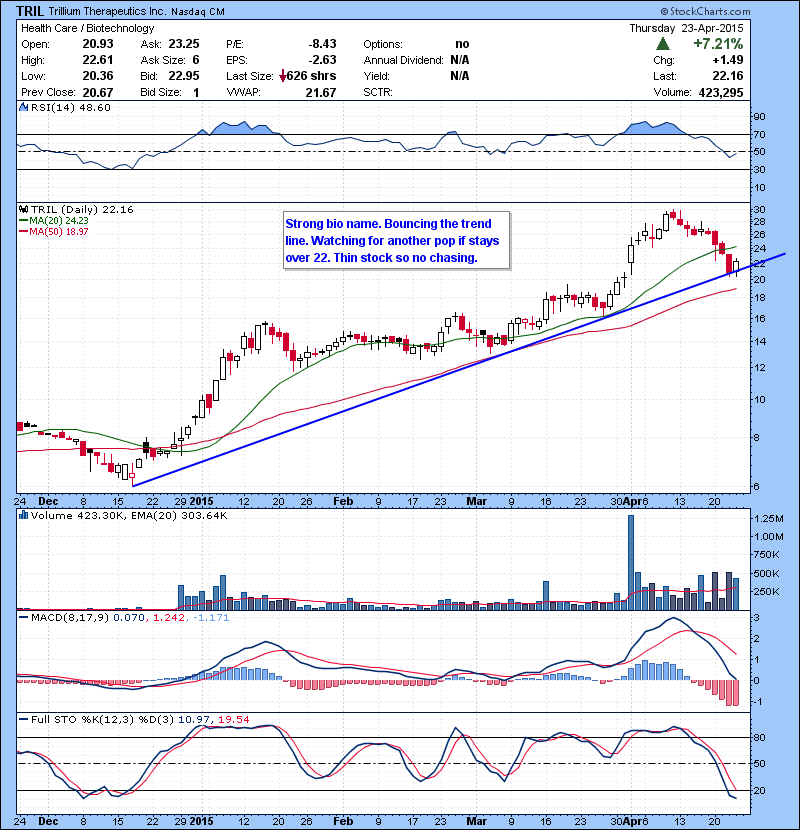Viewport: 800px width, 830px height.
Task: Click the SCTR label
Action: pyautogui.click(x=378, y=93)
